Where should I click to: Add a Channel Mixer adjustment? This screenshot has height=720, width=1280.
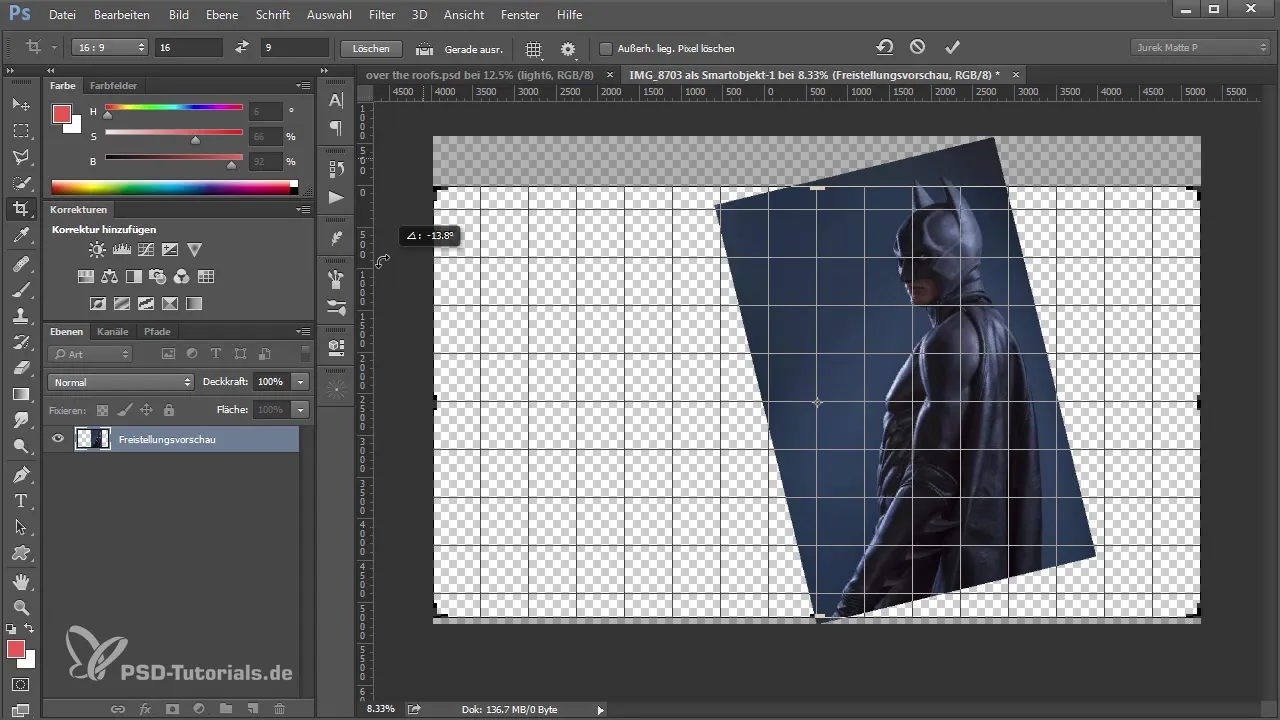point(182,277)
